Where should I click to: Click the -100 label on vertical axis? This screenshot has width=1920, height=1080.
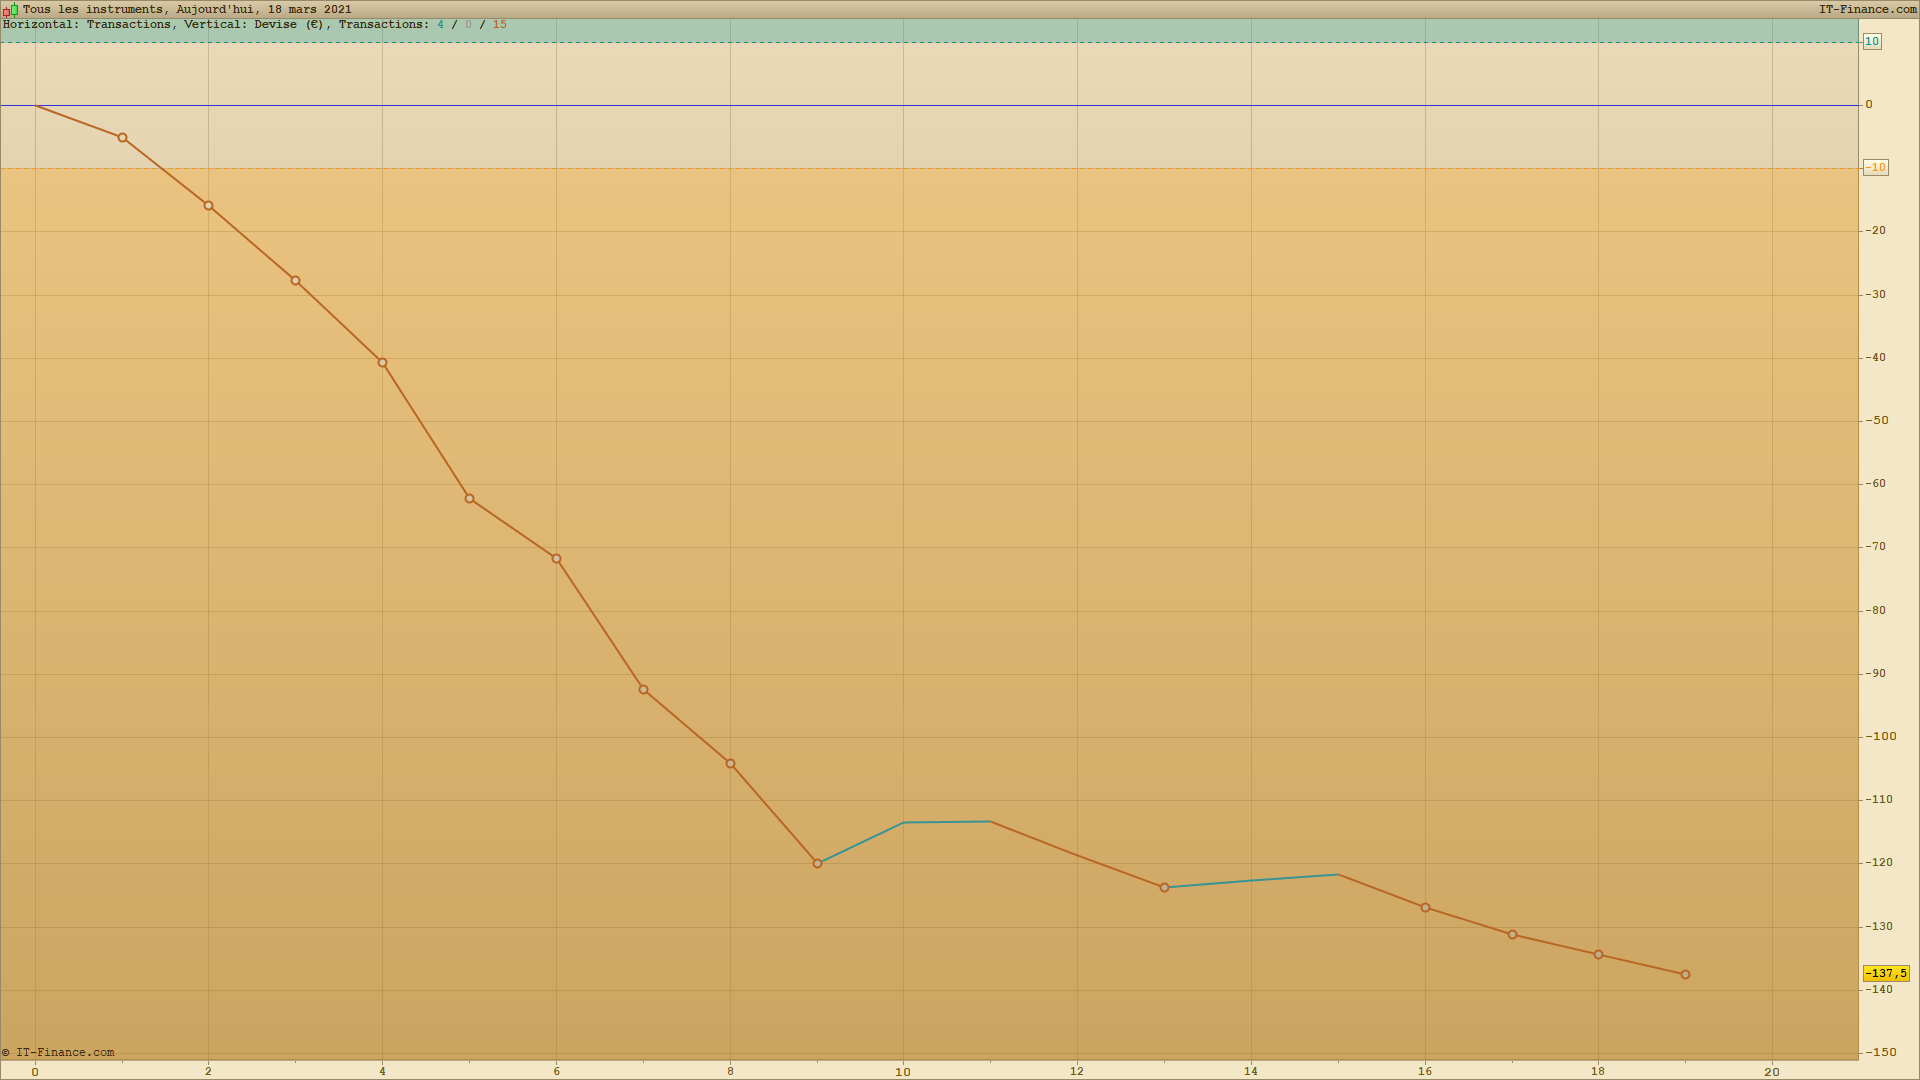pos(1880,736)
